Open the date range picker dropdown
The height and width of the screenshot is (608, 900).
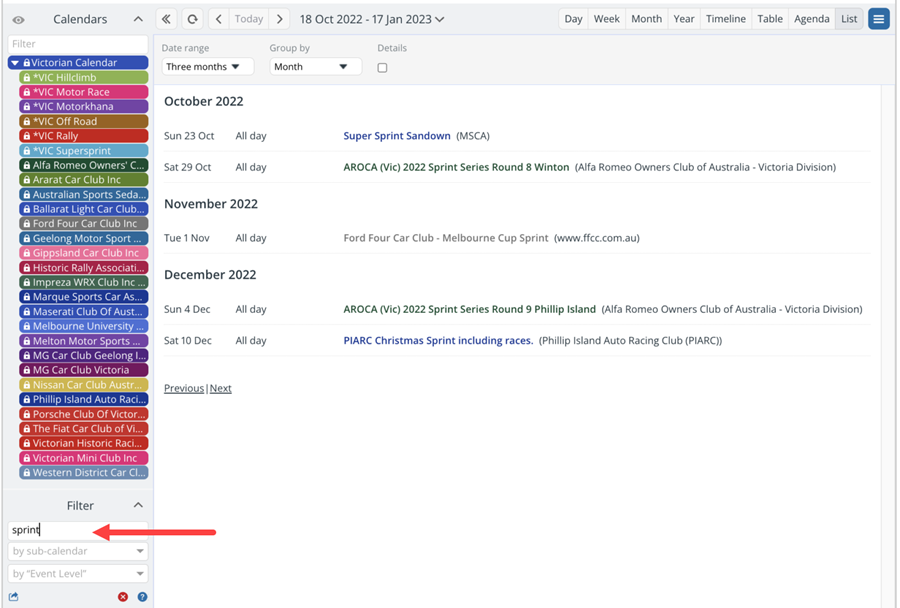point(372,19)
